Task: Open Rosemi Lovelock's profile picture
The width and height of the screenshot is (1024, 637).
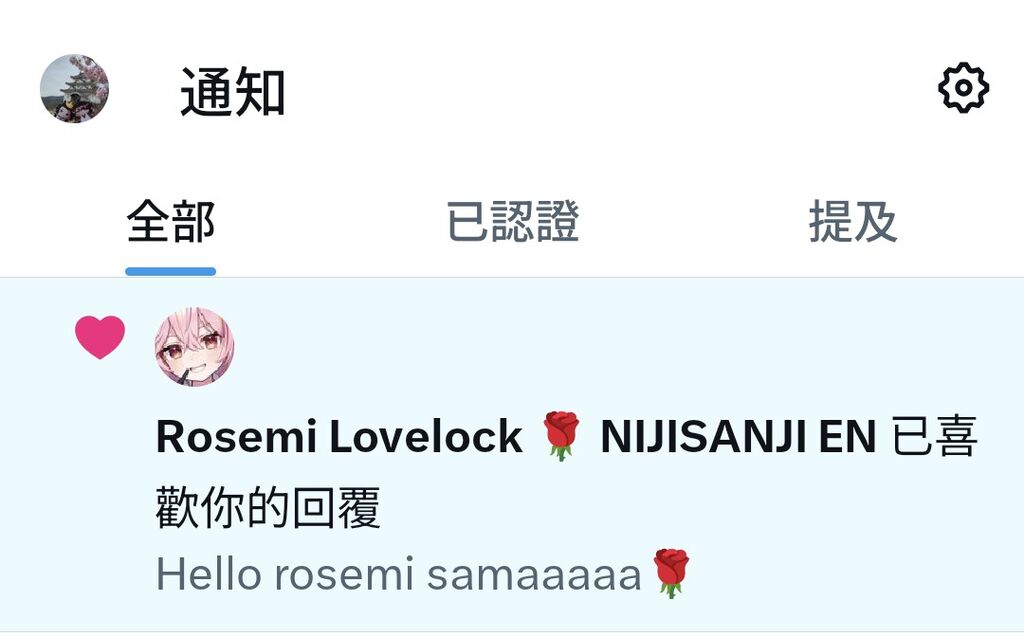Action: coord(195,347)
